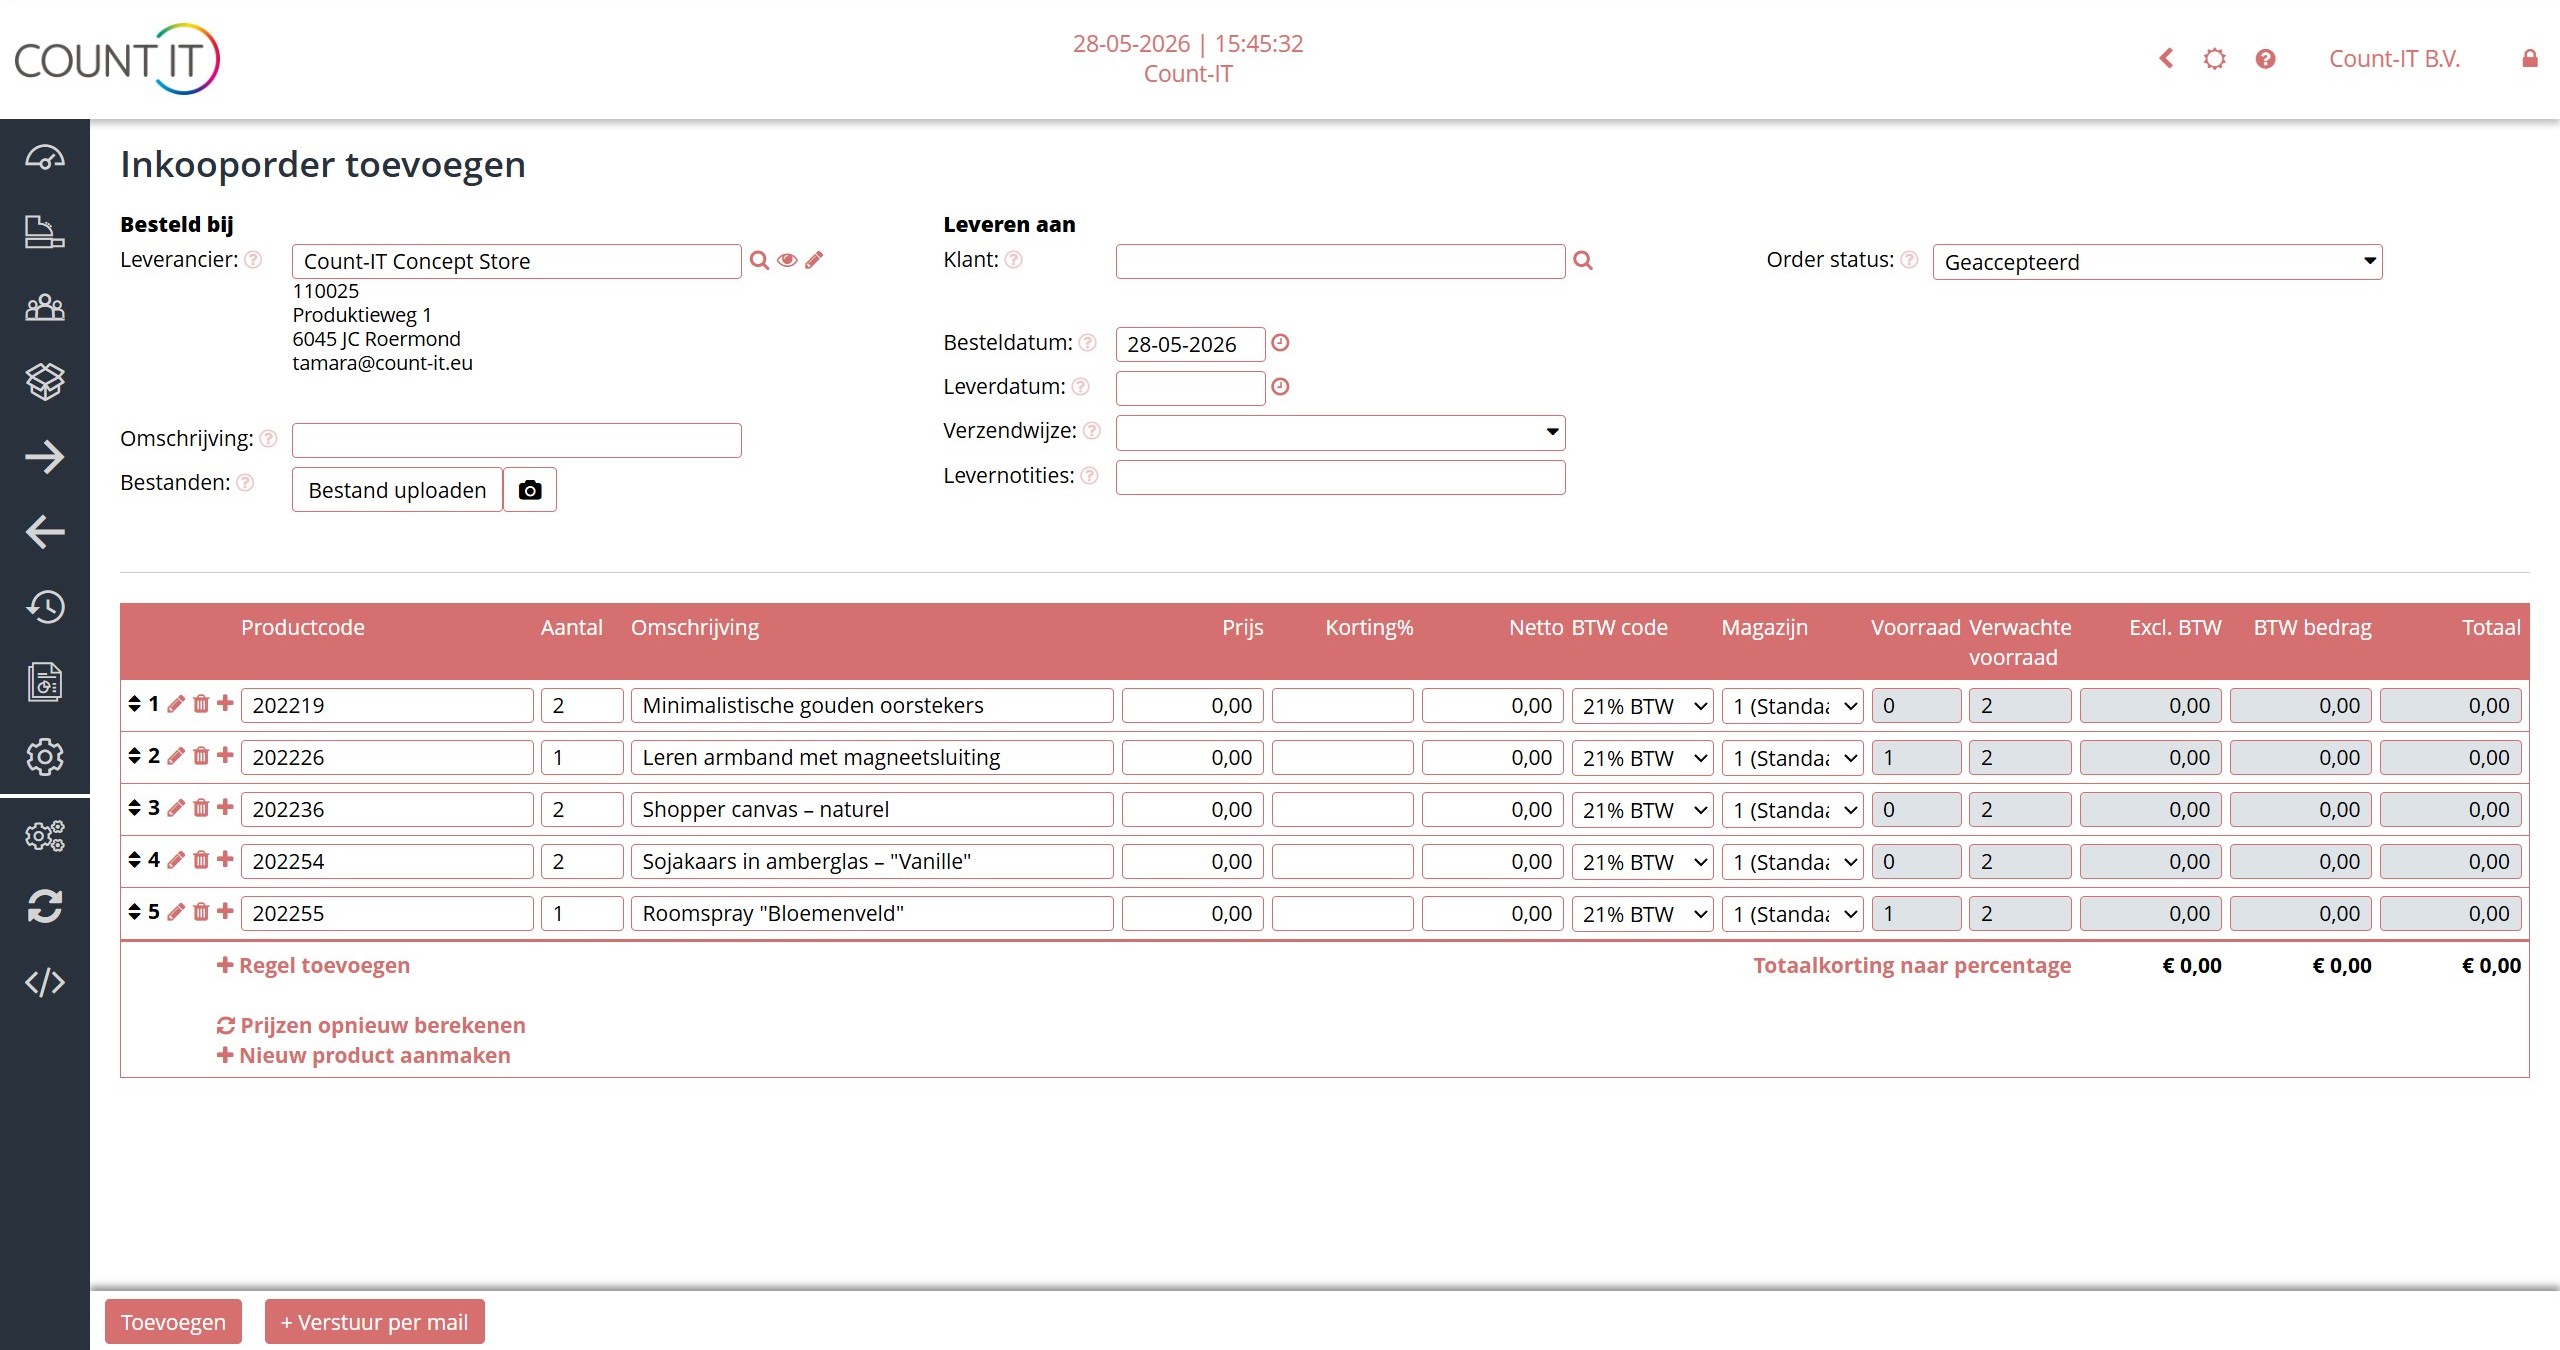Open Magazijn dropdown for Roomspray row
Image resolution: width=2560 pixels, height=1350 pixels.
[1792, 914]
